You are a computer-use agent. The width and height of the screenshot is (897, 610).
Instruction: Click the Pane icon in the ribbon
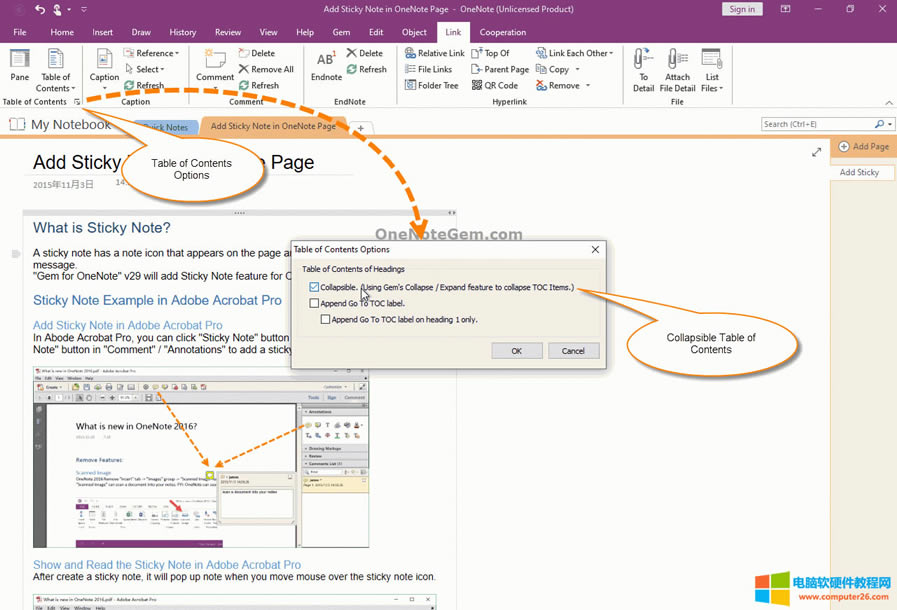point(19,61)
